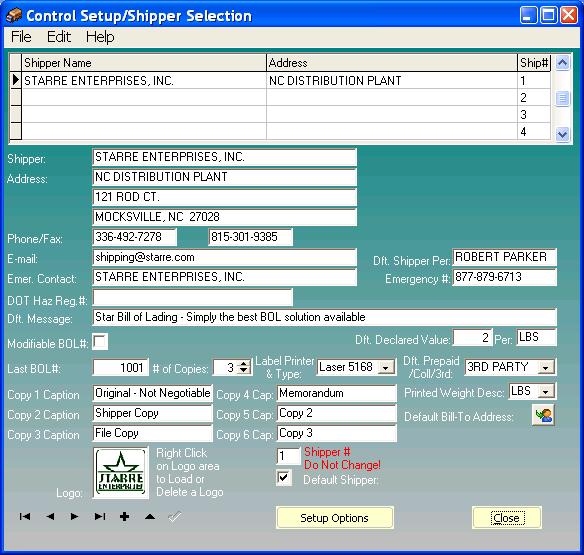Uncheck the Default Shipper checkbox
Viewport: 584px width, 555px height.
[x=284, y=478]
